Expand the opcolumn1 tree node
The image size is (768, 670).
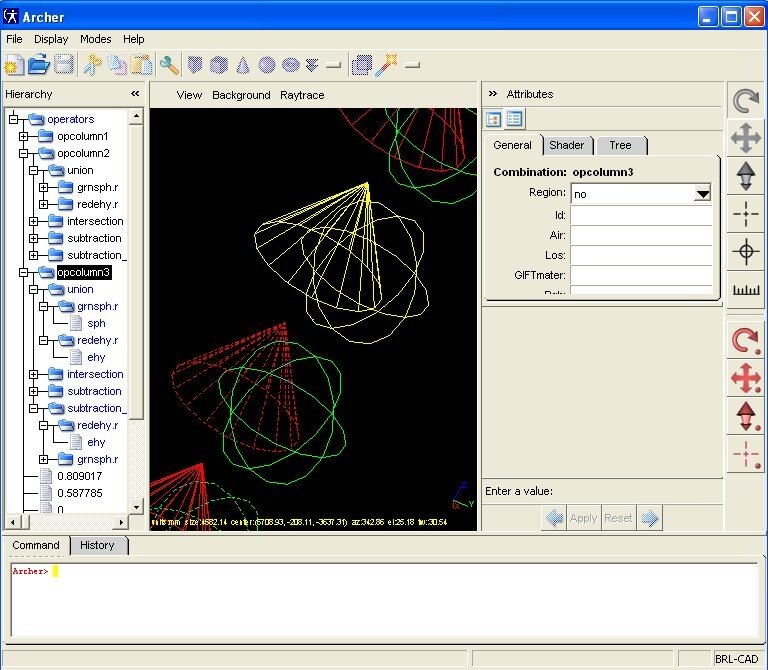[24, 136]
